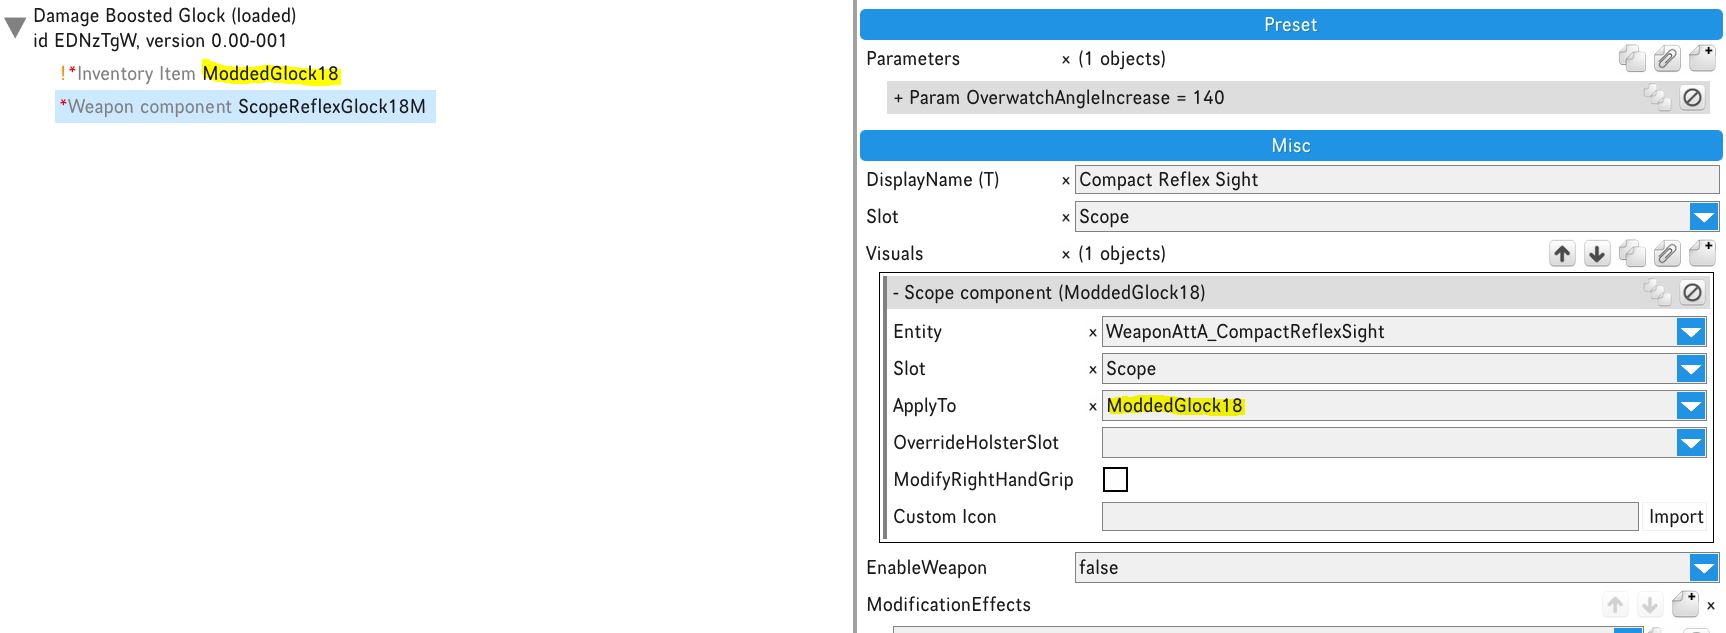Reset Visuals via its x mark

[x=1066, y=255]
